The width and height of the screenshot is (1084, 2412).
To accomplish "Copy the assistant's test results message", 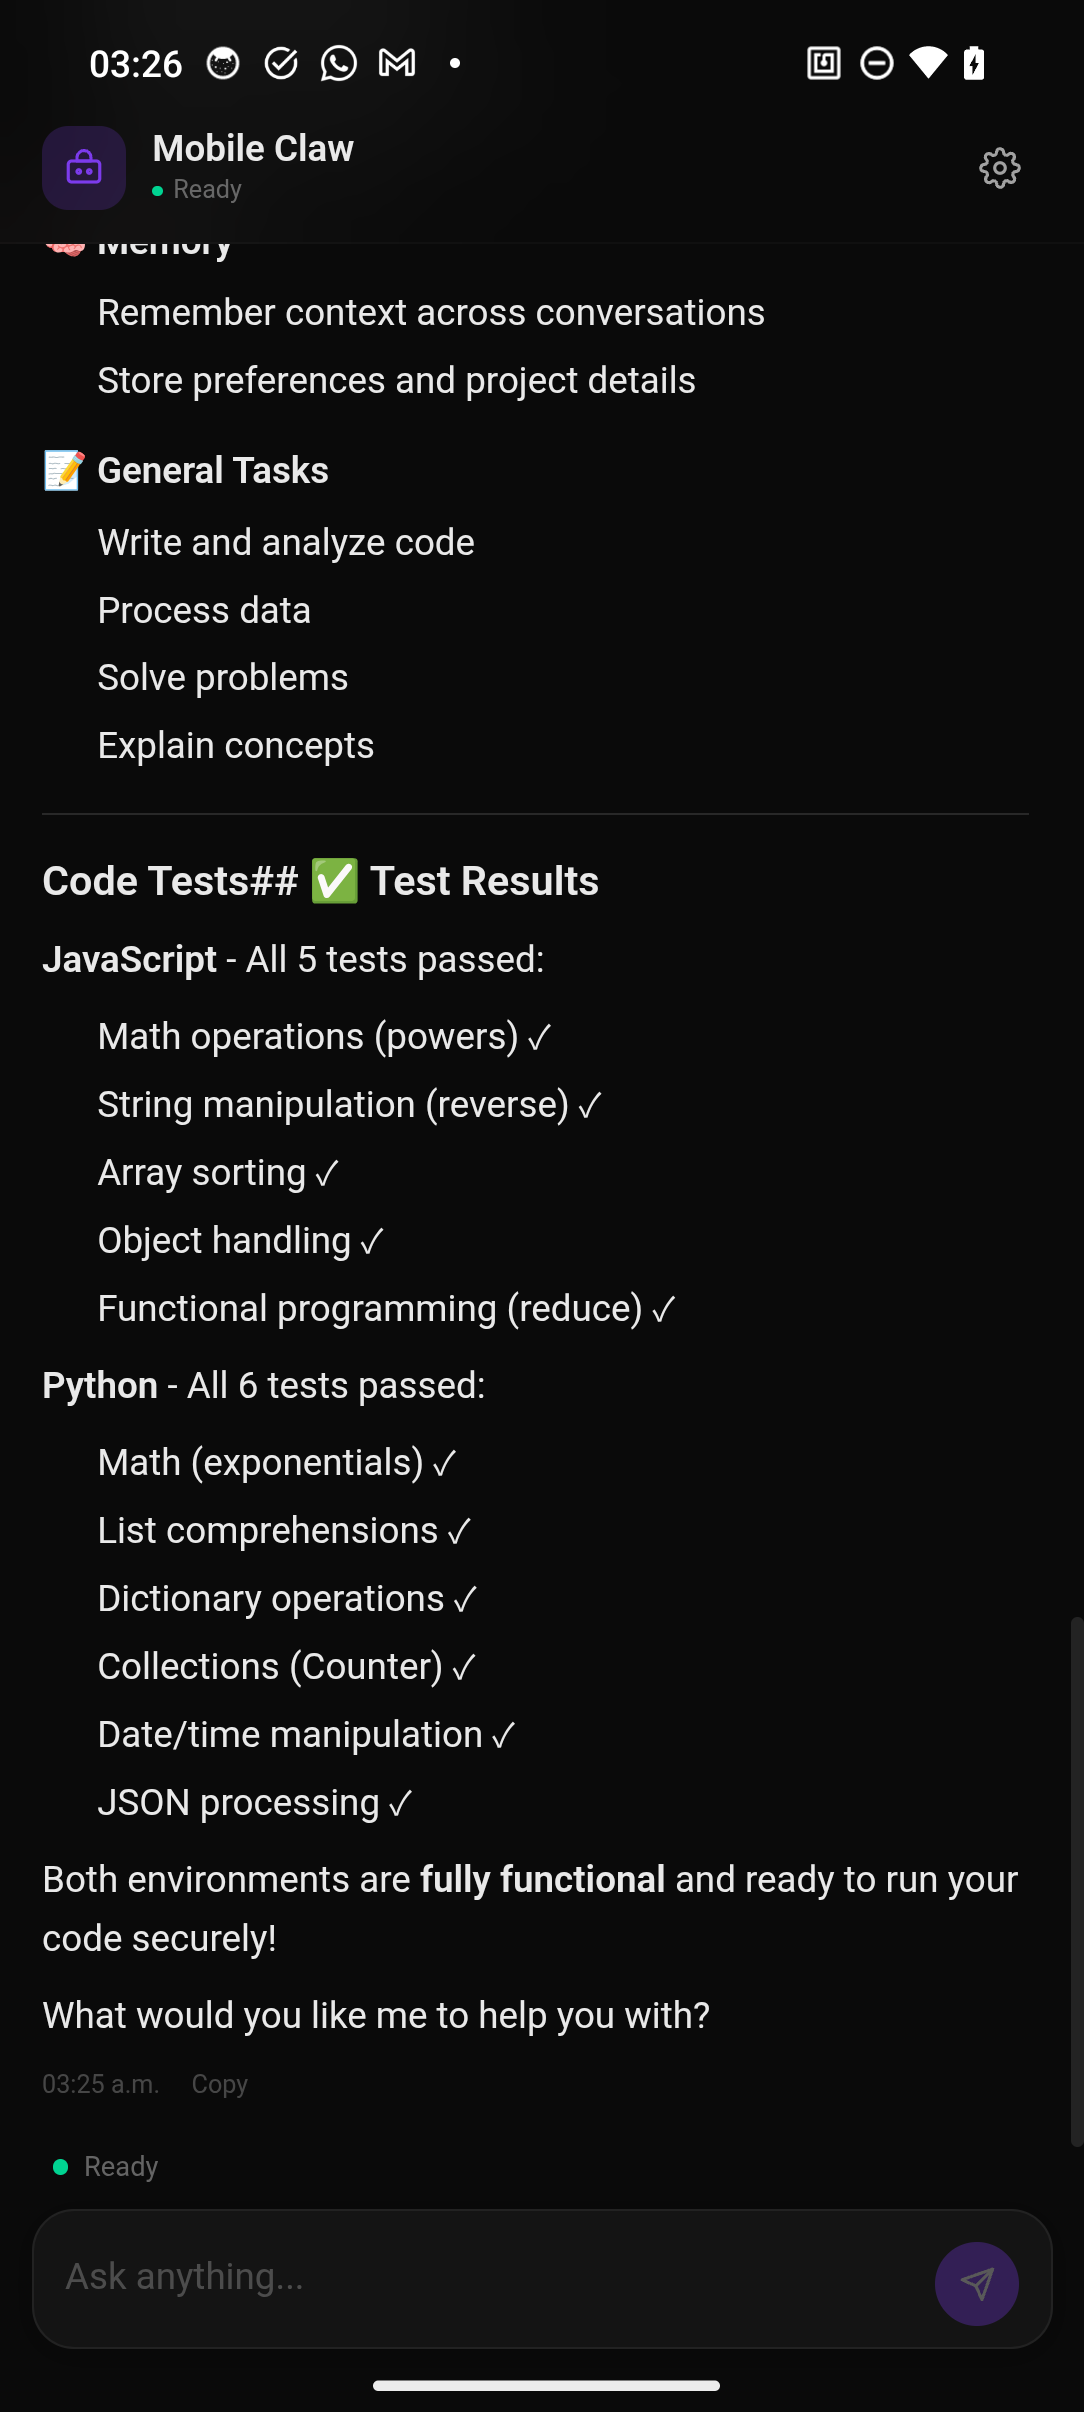I will 219,2084.
